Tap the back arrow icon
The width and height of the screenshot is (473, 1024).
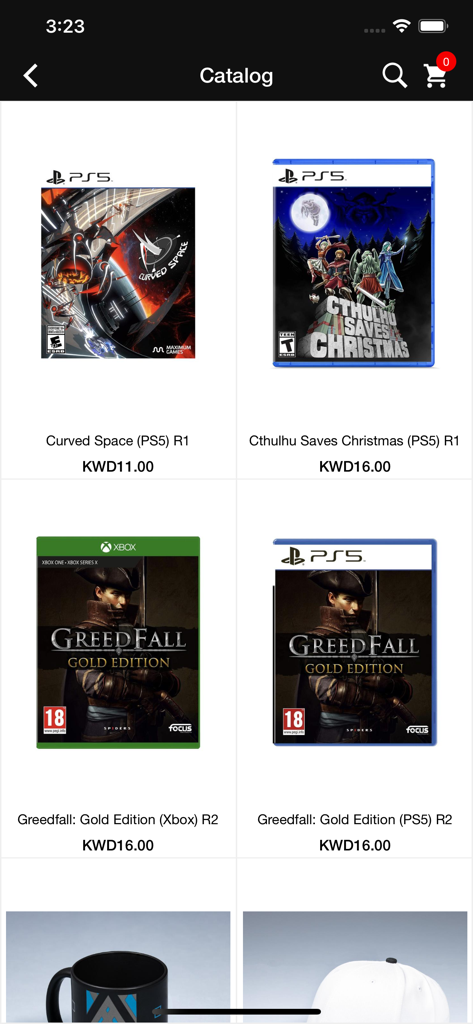pyautogui.click(x=31, y=76)
